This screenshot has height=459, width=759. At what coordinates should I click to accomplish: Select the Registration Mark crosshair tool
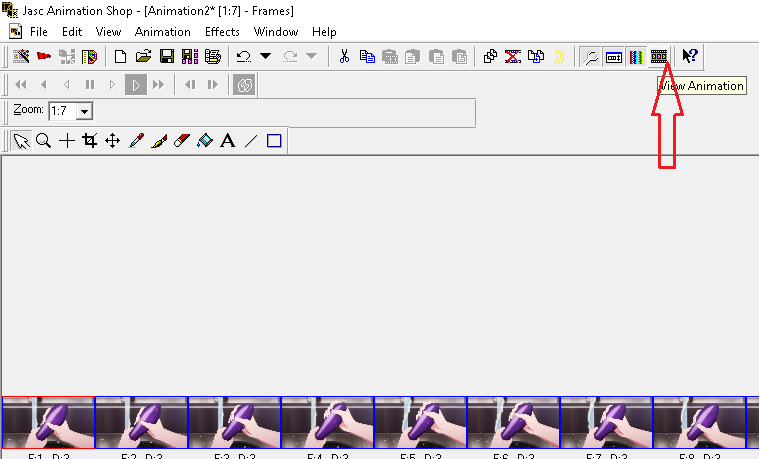[x=67, y=141]
